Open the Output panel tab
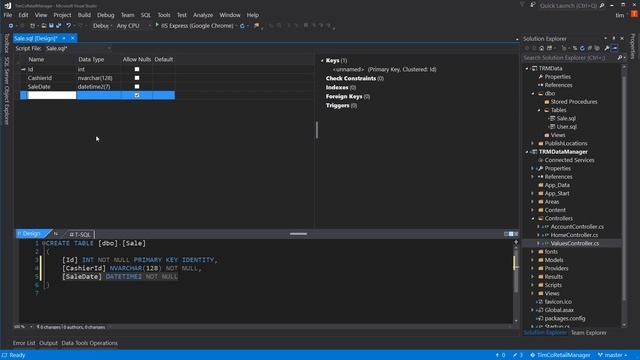 pyautogui.click(x=48, y=343)
